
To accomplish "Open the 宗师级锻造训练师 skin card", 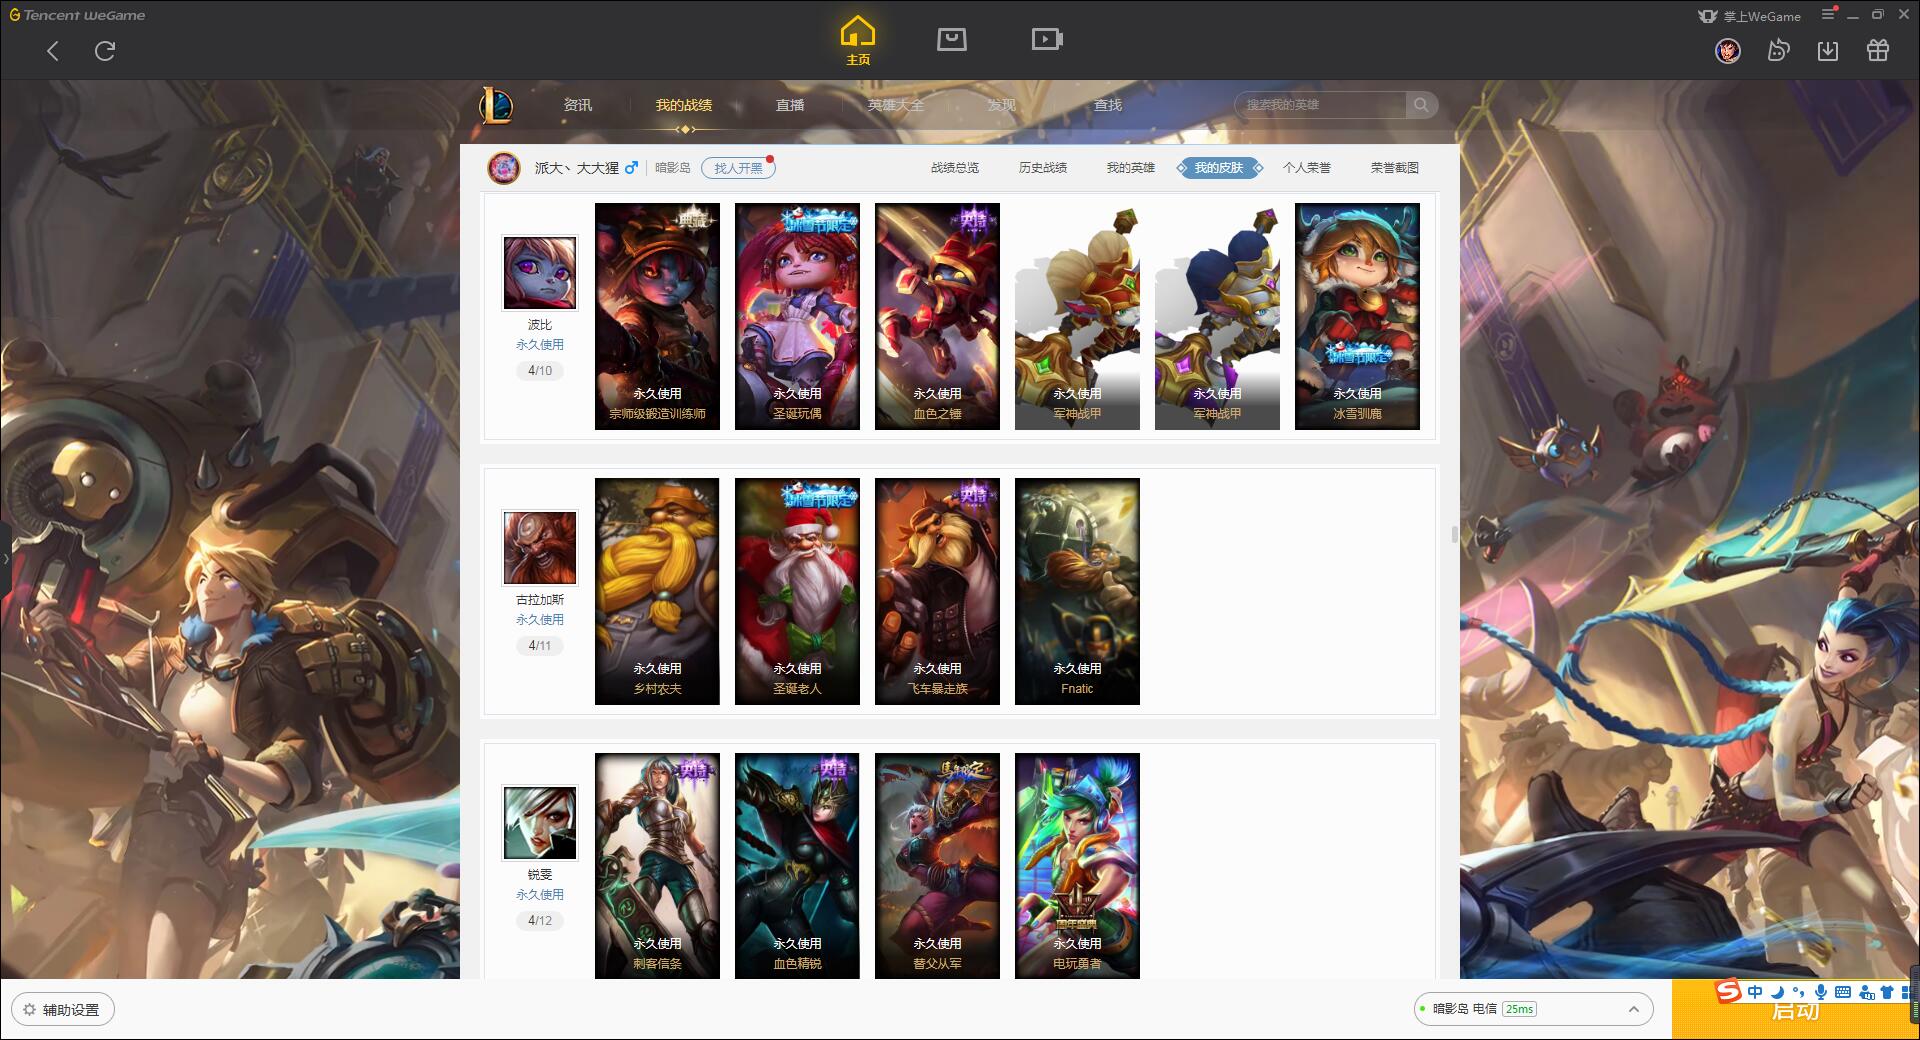I will pos(657,316).
